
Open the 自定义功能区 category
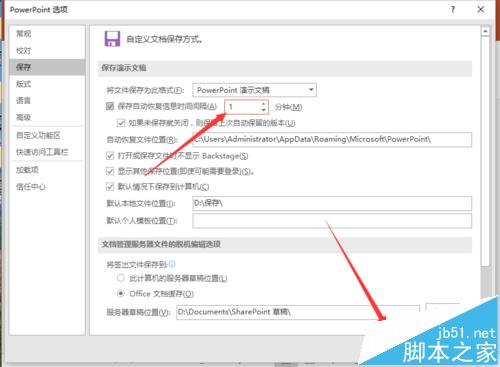pyautogui.click(x=38, y=135)
